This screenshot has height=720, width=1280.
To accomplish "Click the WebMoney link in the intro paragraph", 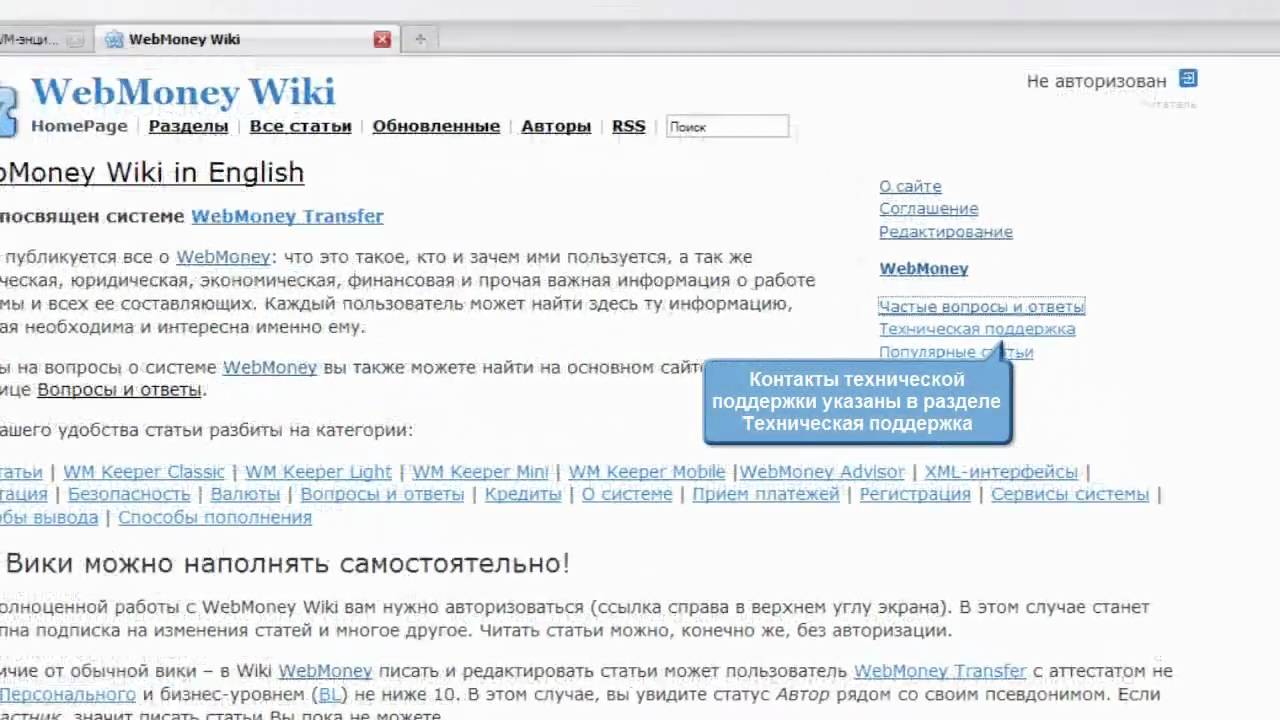I will [223, 257].
